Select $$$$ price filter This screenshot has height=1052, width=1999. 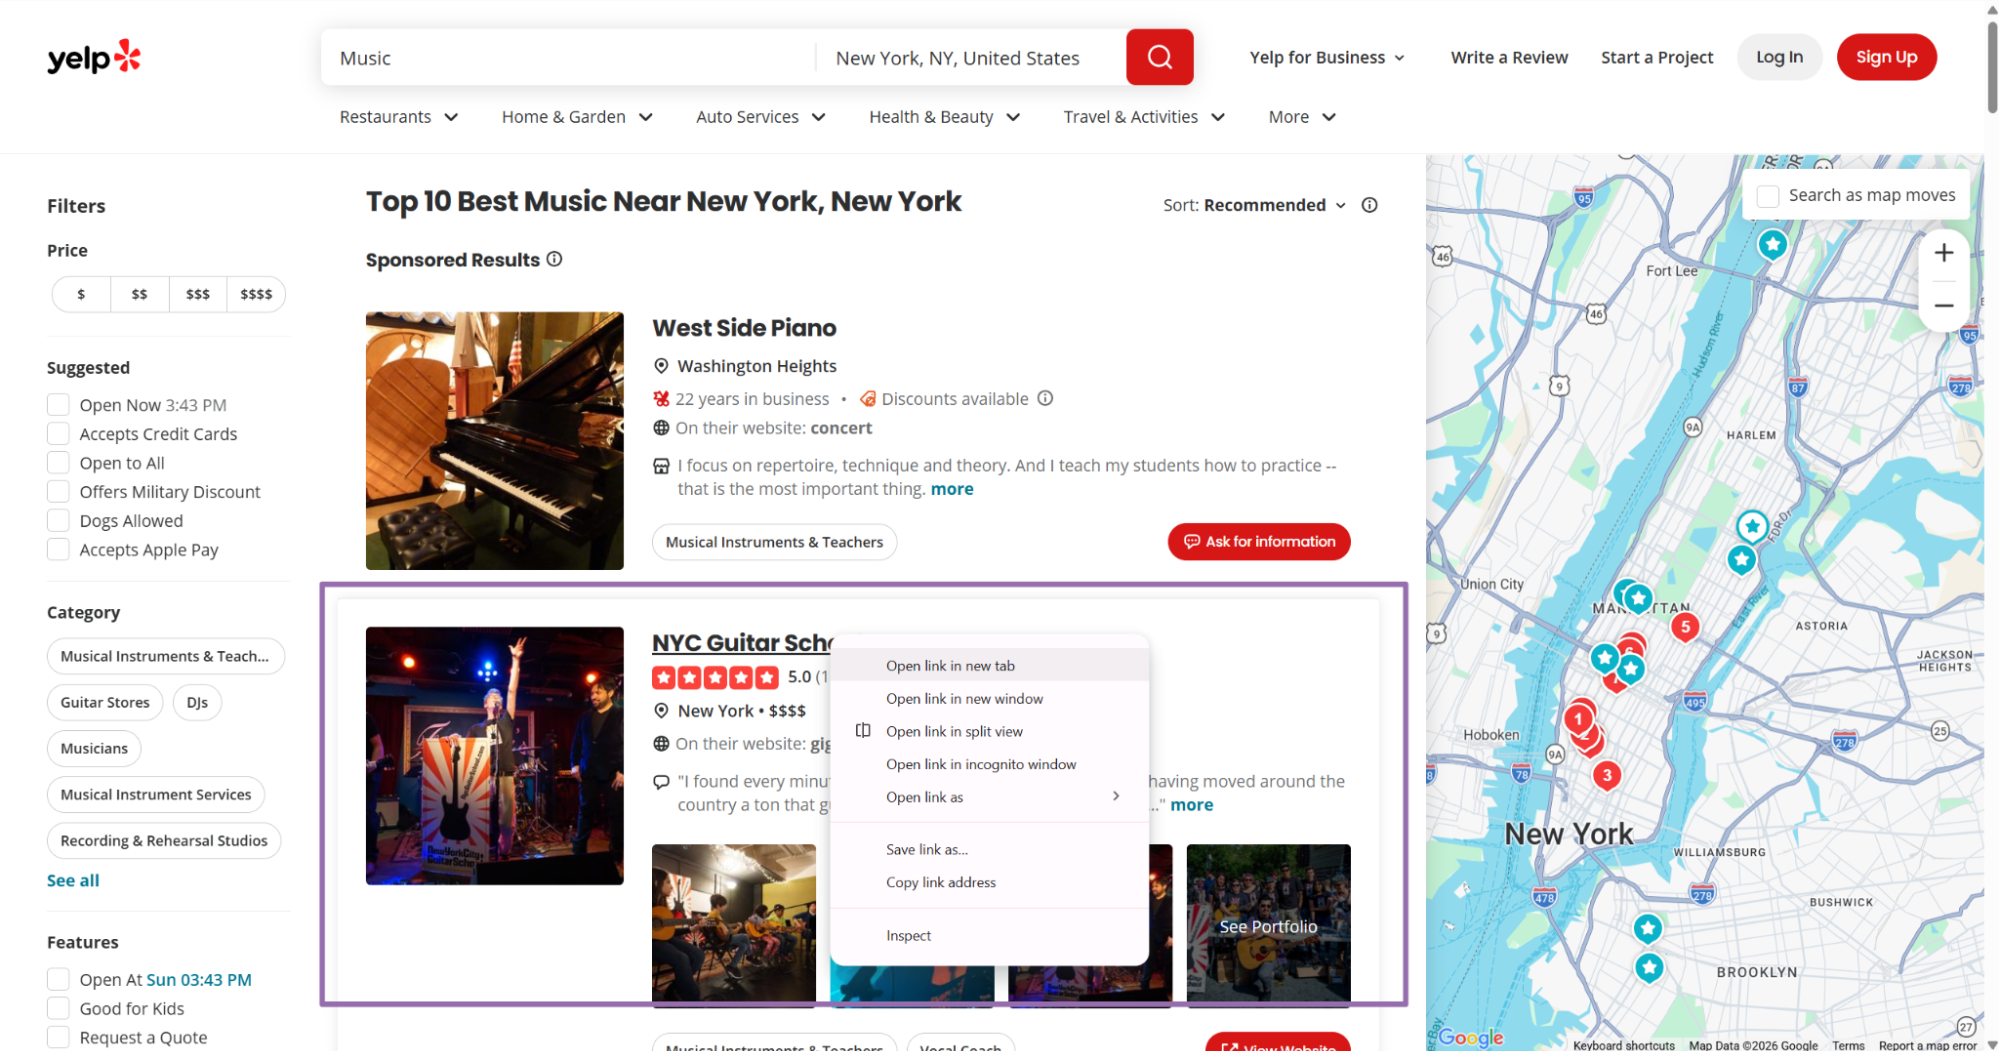[256, 294]
